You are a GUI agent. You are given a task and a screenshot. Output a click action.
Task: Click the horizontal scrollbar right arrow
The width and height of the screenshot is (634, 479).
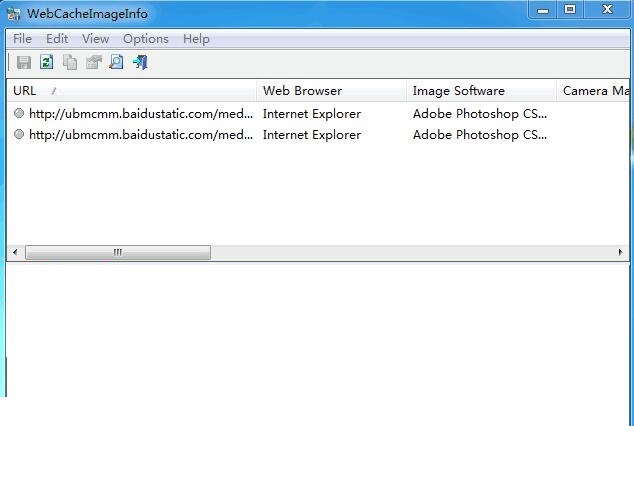point(620,253)
